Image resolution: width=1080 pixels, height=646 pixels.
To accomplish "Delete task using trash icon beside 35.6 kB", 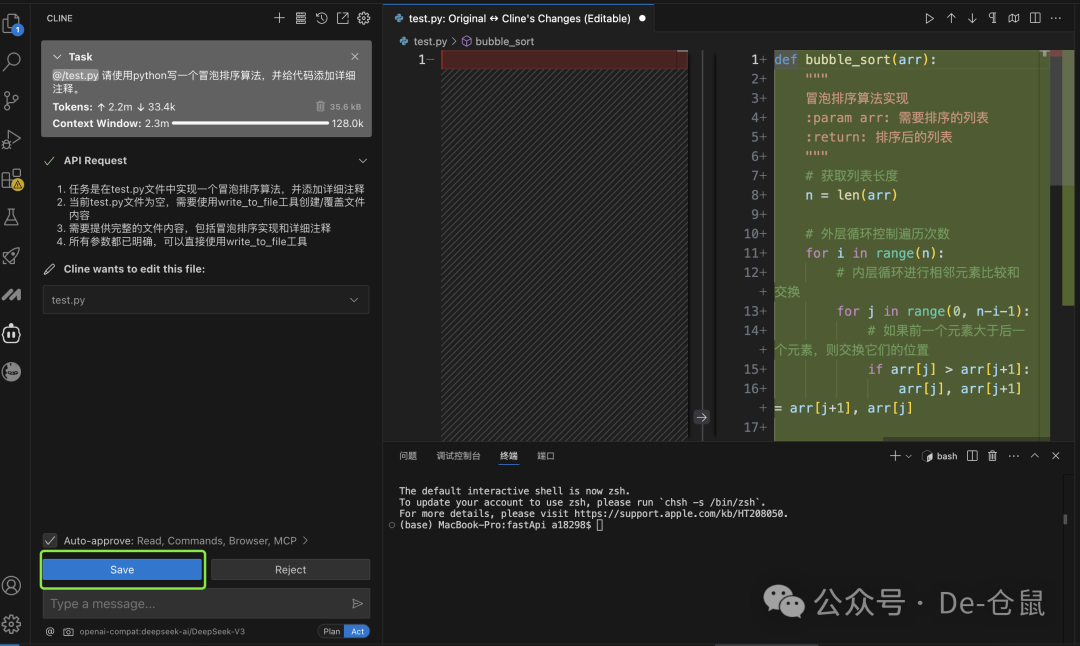I will coord(320,106).
